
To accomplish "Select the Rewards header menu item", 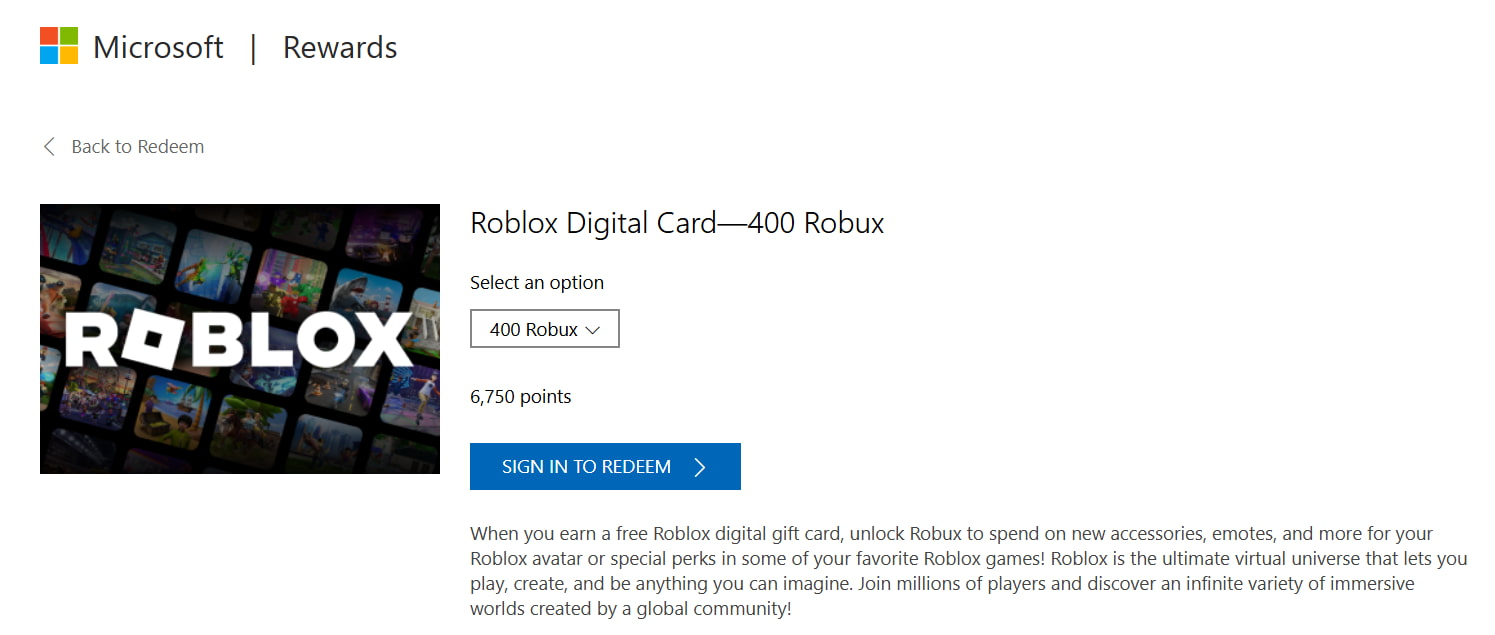I will (339, 47).
